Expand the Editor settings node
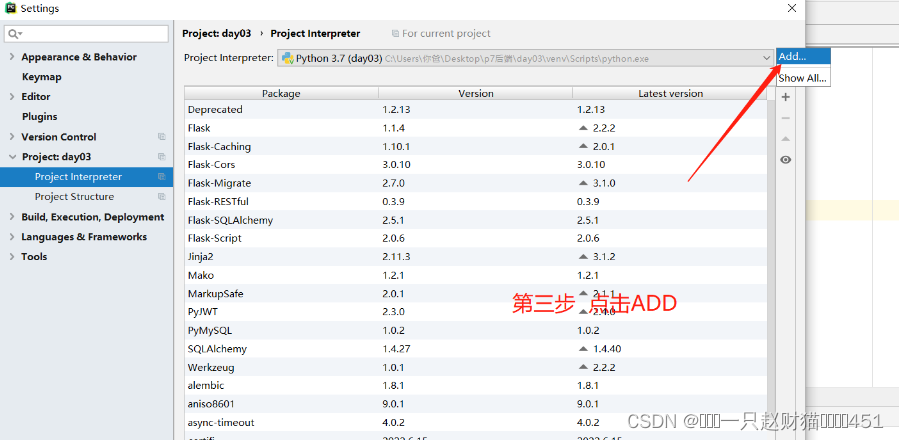 click(12, 96)
